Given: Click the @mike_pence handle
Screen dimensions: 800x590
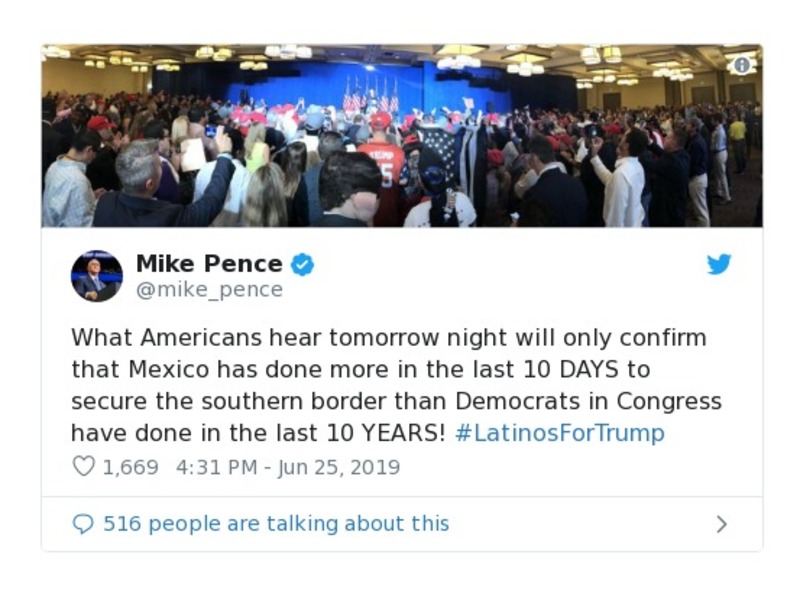Looking at the screenshot, I should pos(207,290).
